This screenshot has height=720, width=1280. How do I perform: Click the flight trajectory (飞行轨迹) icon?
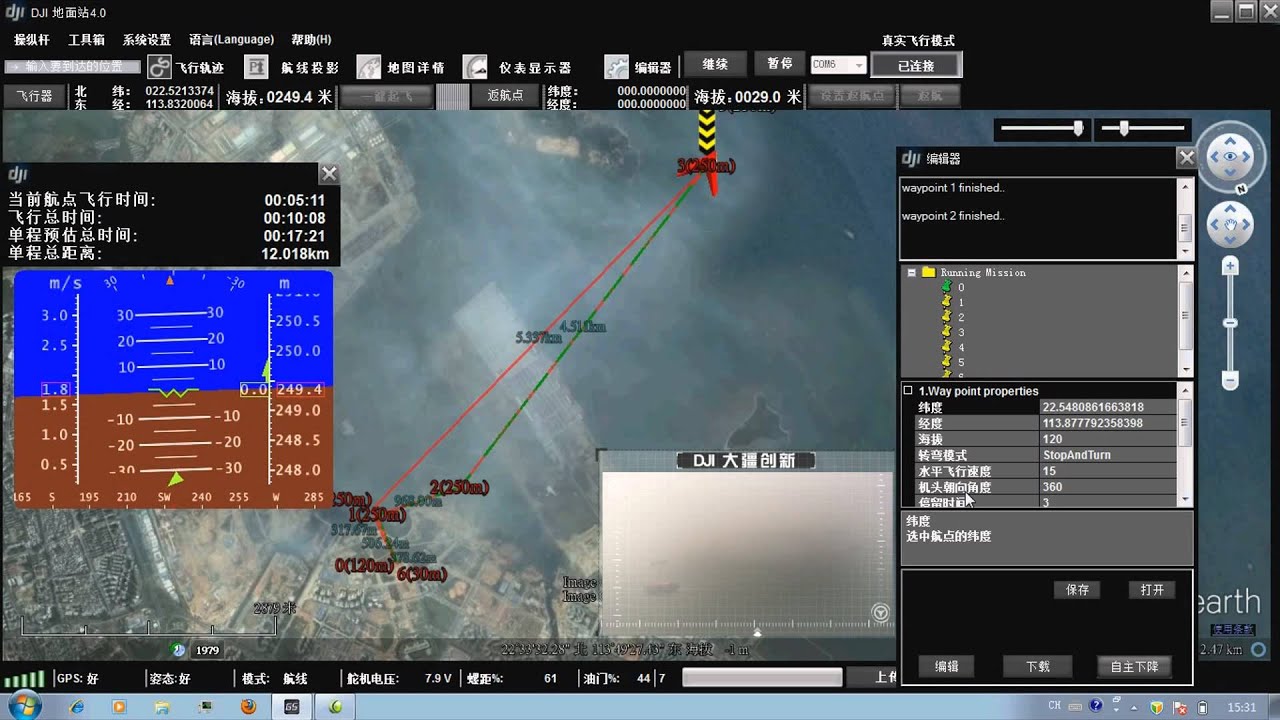pos(160,67)
